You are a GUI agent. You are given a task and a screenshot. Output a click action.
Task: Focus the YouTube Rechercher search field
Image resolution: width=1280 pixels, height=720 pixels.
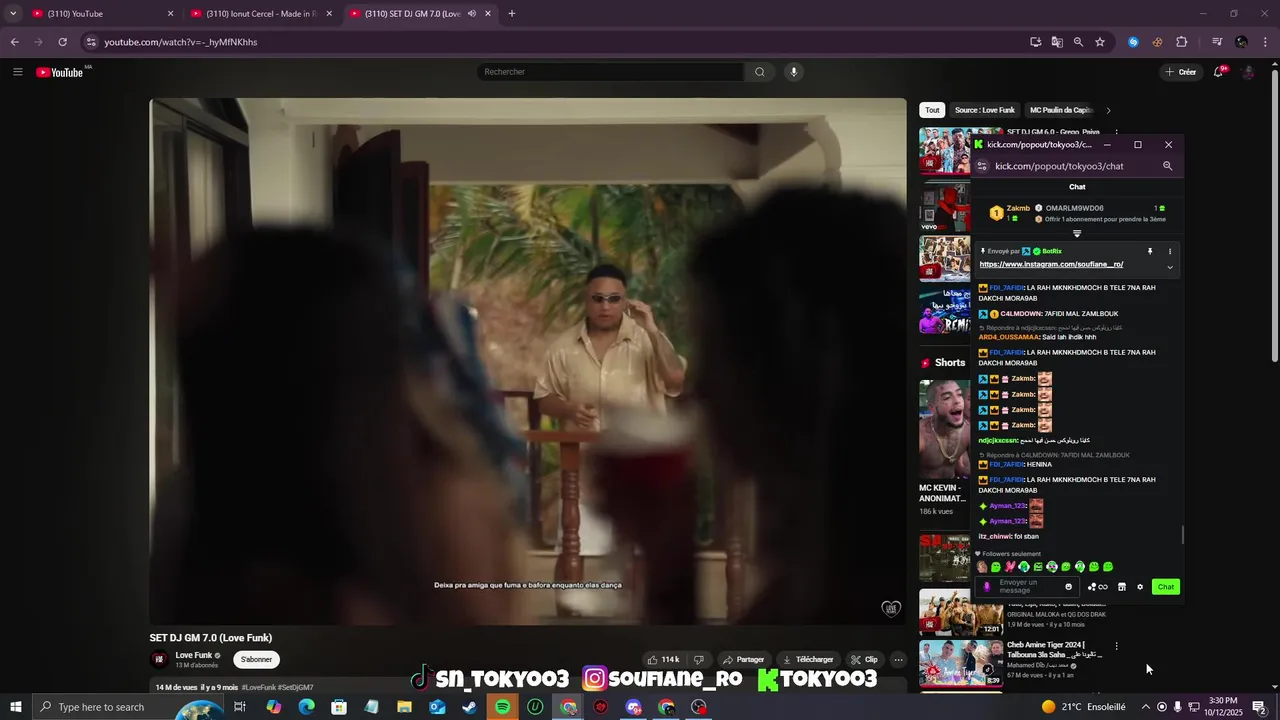coord(610,72)
